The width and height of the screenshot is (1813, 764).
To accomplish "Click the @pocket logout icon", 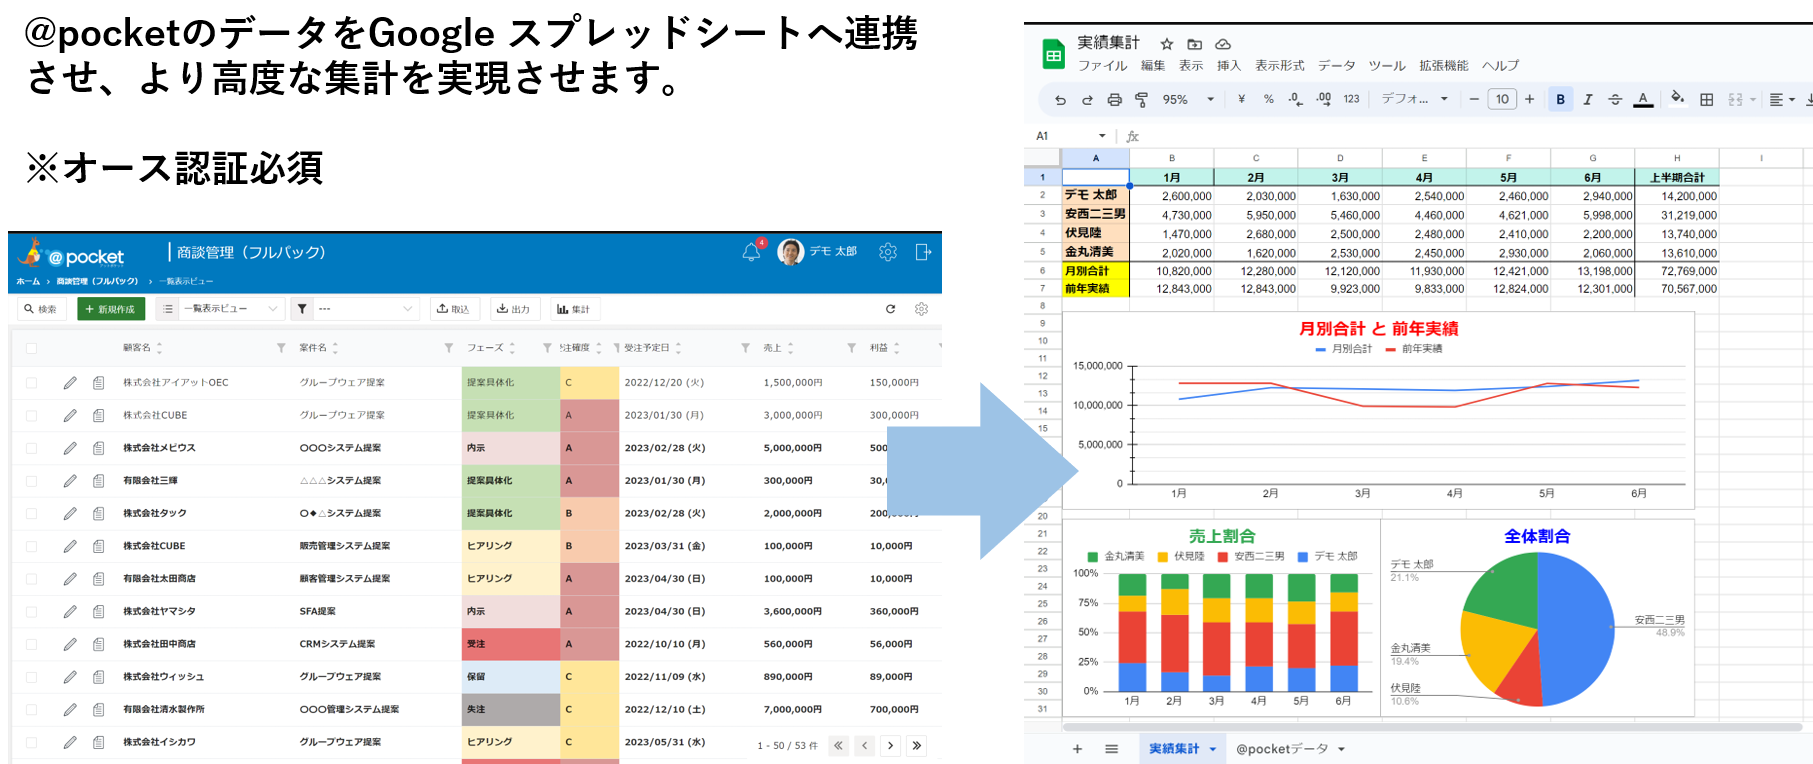I will pos(923,252).
